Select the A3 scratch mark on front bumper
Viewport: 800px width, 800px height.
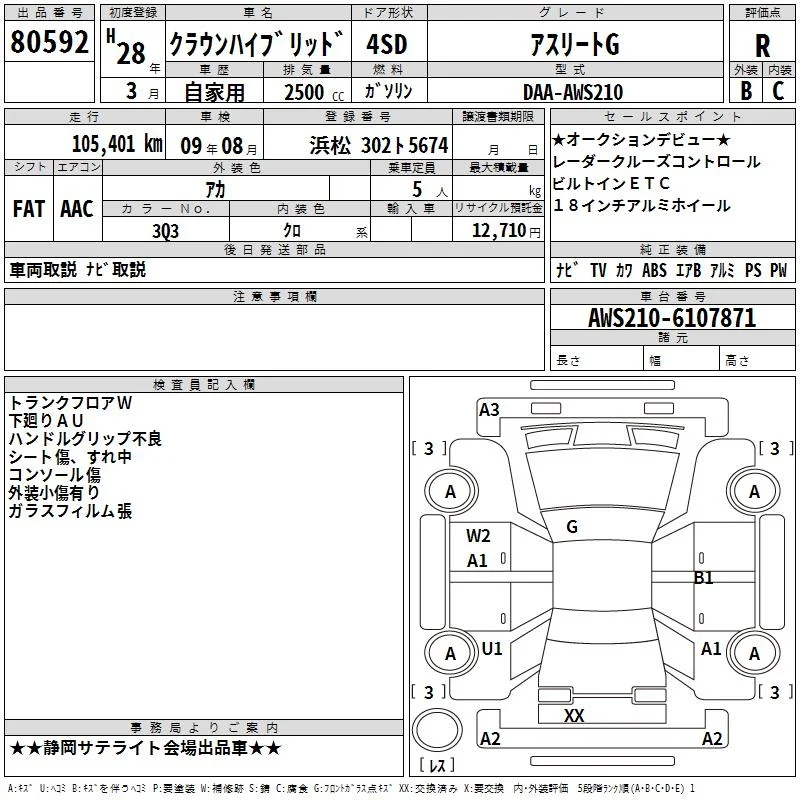[x=489, y=410]
